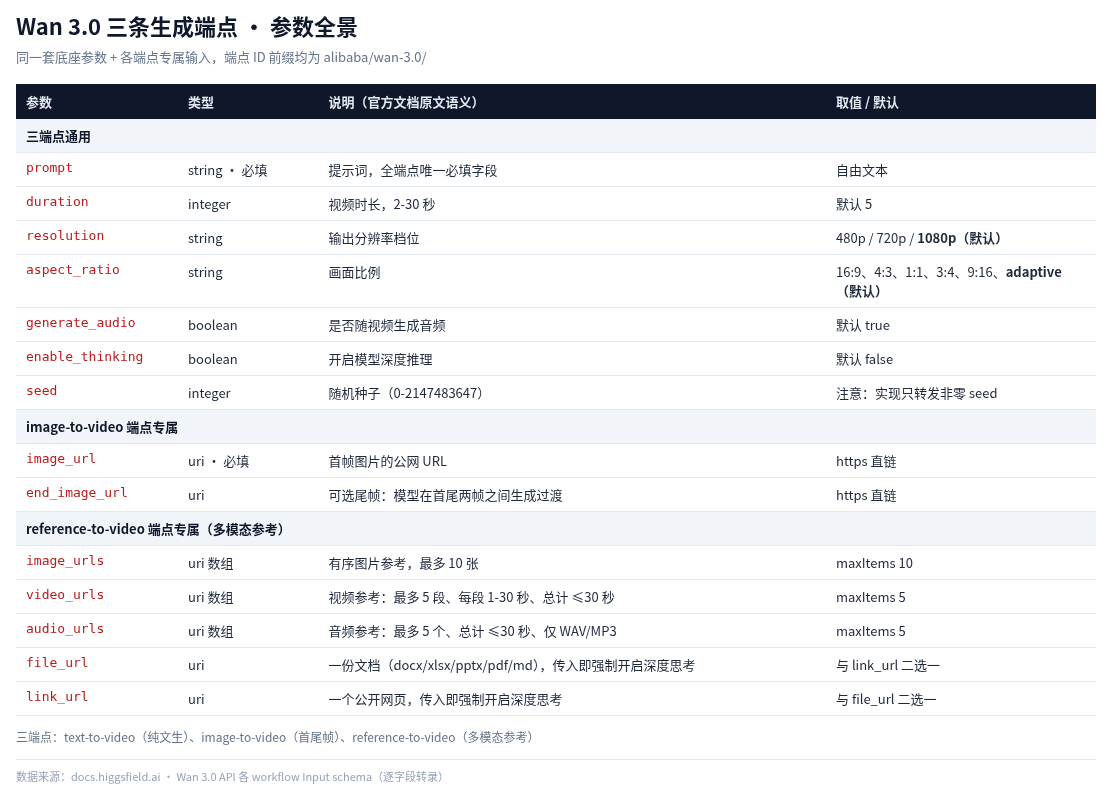1112x800 pixels.
Task: Click the 'string' type in resolution row
Action: 205,238
